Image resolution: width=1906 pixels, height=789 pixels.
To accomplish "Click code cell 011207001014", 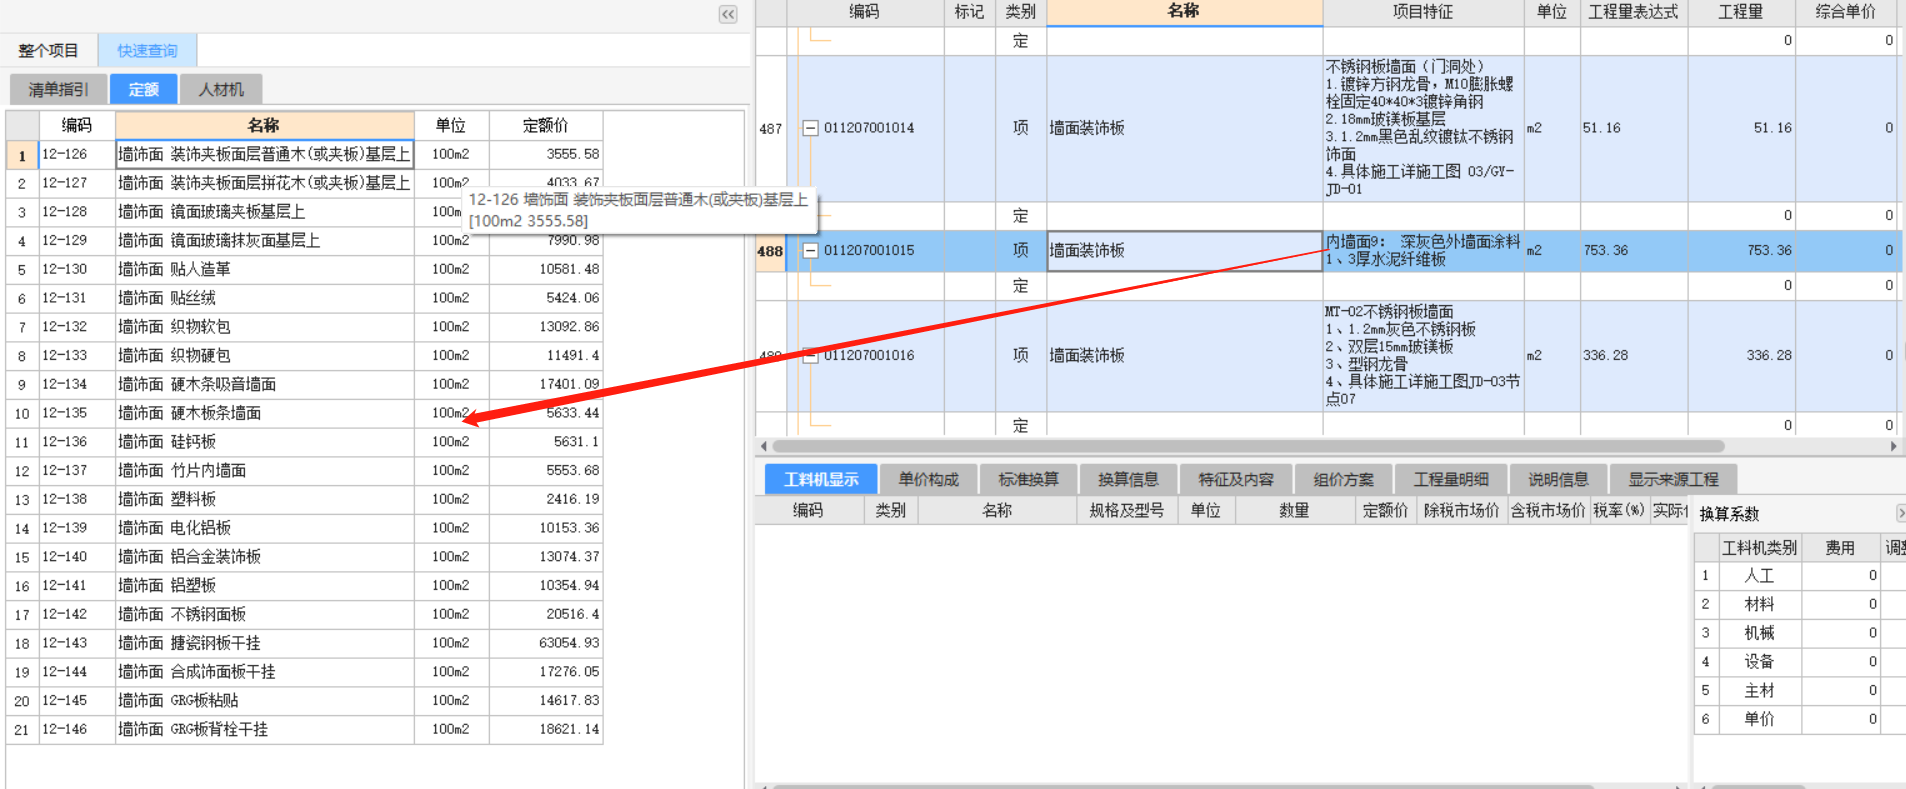I will (x=869, y=128).
